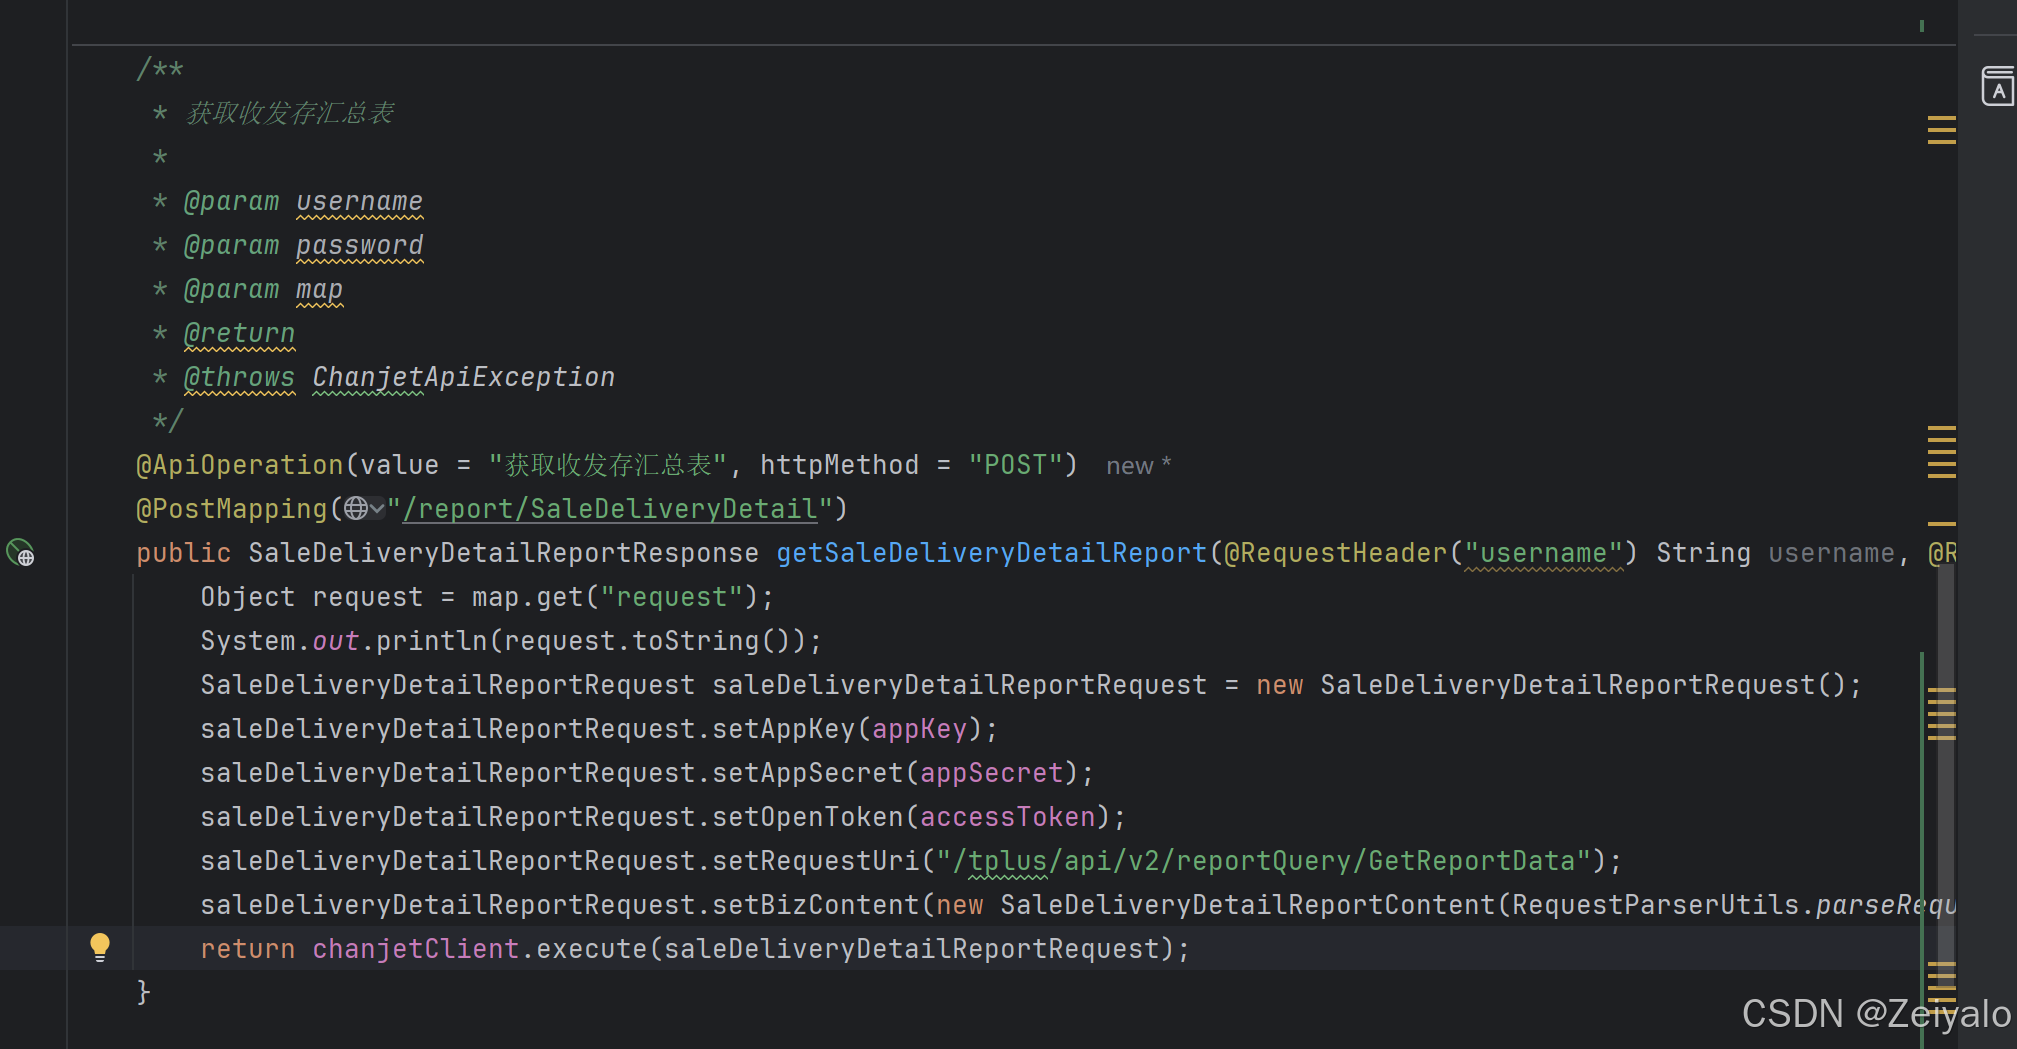Click the appSecret argument in setAppSecret
This screenshot has width=2017, height=1049.
[x=992, y=773]
